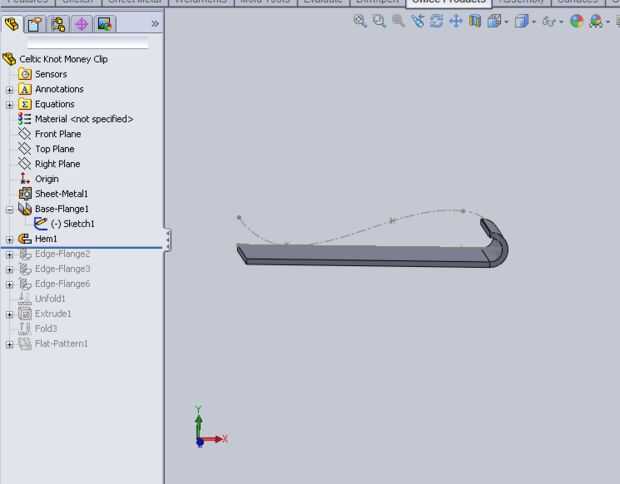Select the Right Plane
Viewport: 620px width, 484px height.
(x=57, y=164)
